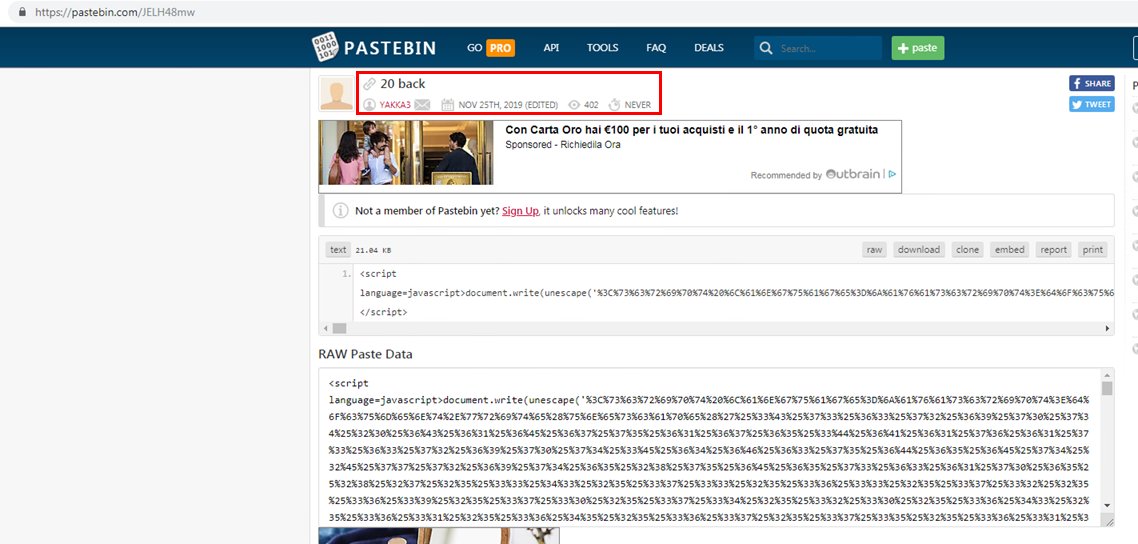Report this paste
Screen dimensions: 1138x544
1054,250
